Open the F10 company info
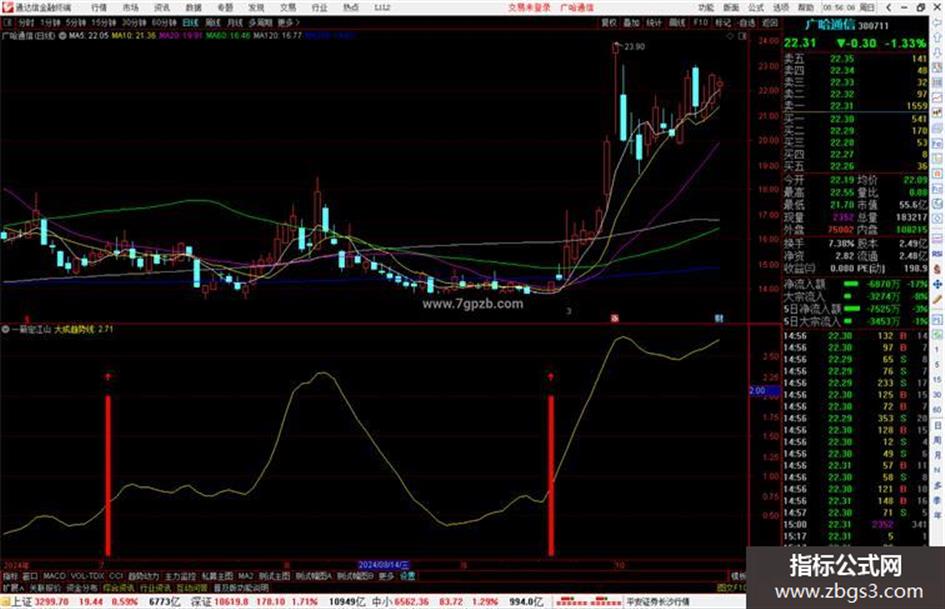Viewport: 945px width, 609px height. [x=700, y=22]
